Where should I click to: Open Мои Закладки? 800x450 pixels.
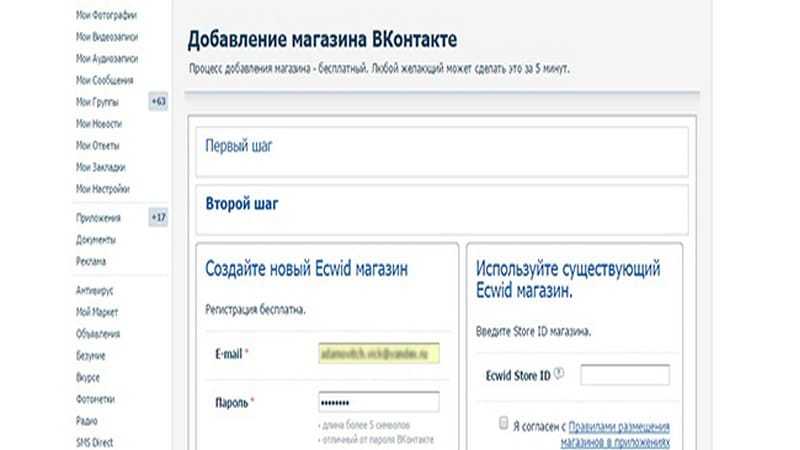tap(100, 167)
